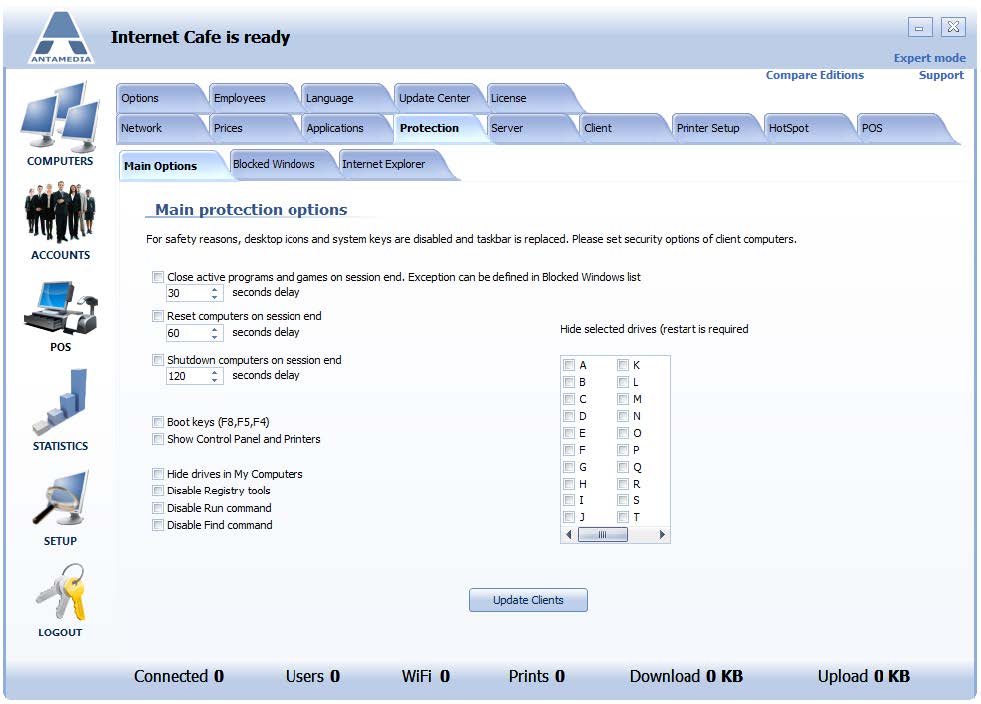Check drive T in hide drives list
The width and height of the screenshot is (981, 704).
(x=623, y=517)
